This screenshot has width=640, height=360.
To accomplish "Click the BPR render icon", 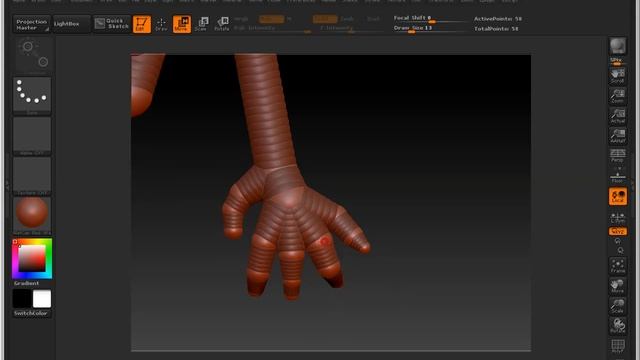I will click(618, 46).
